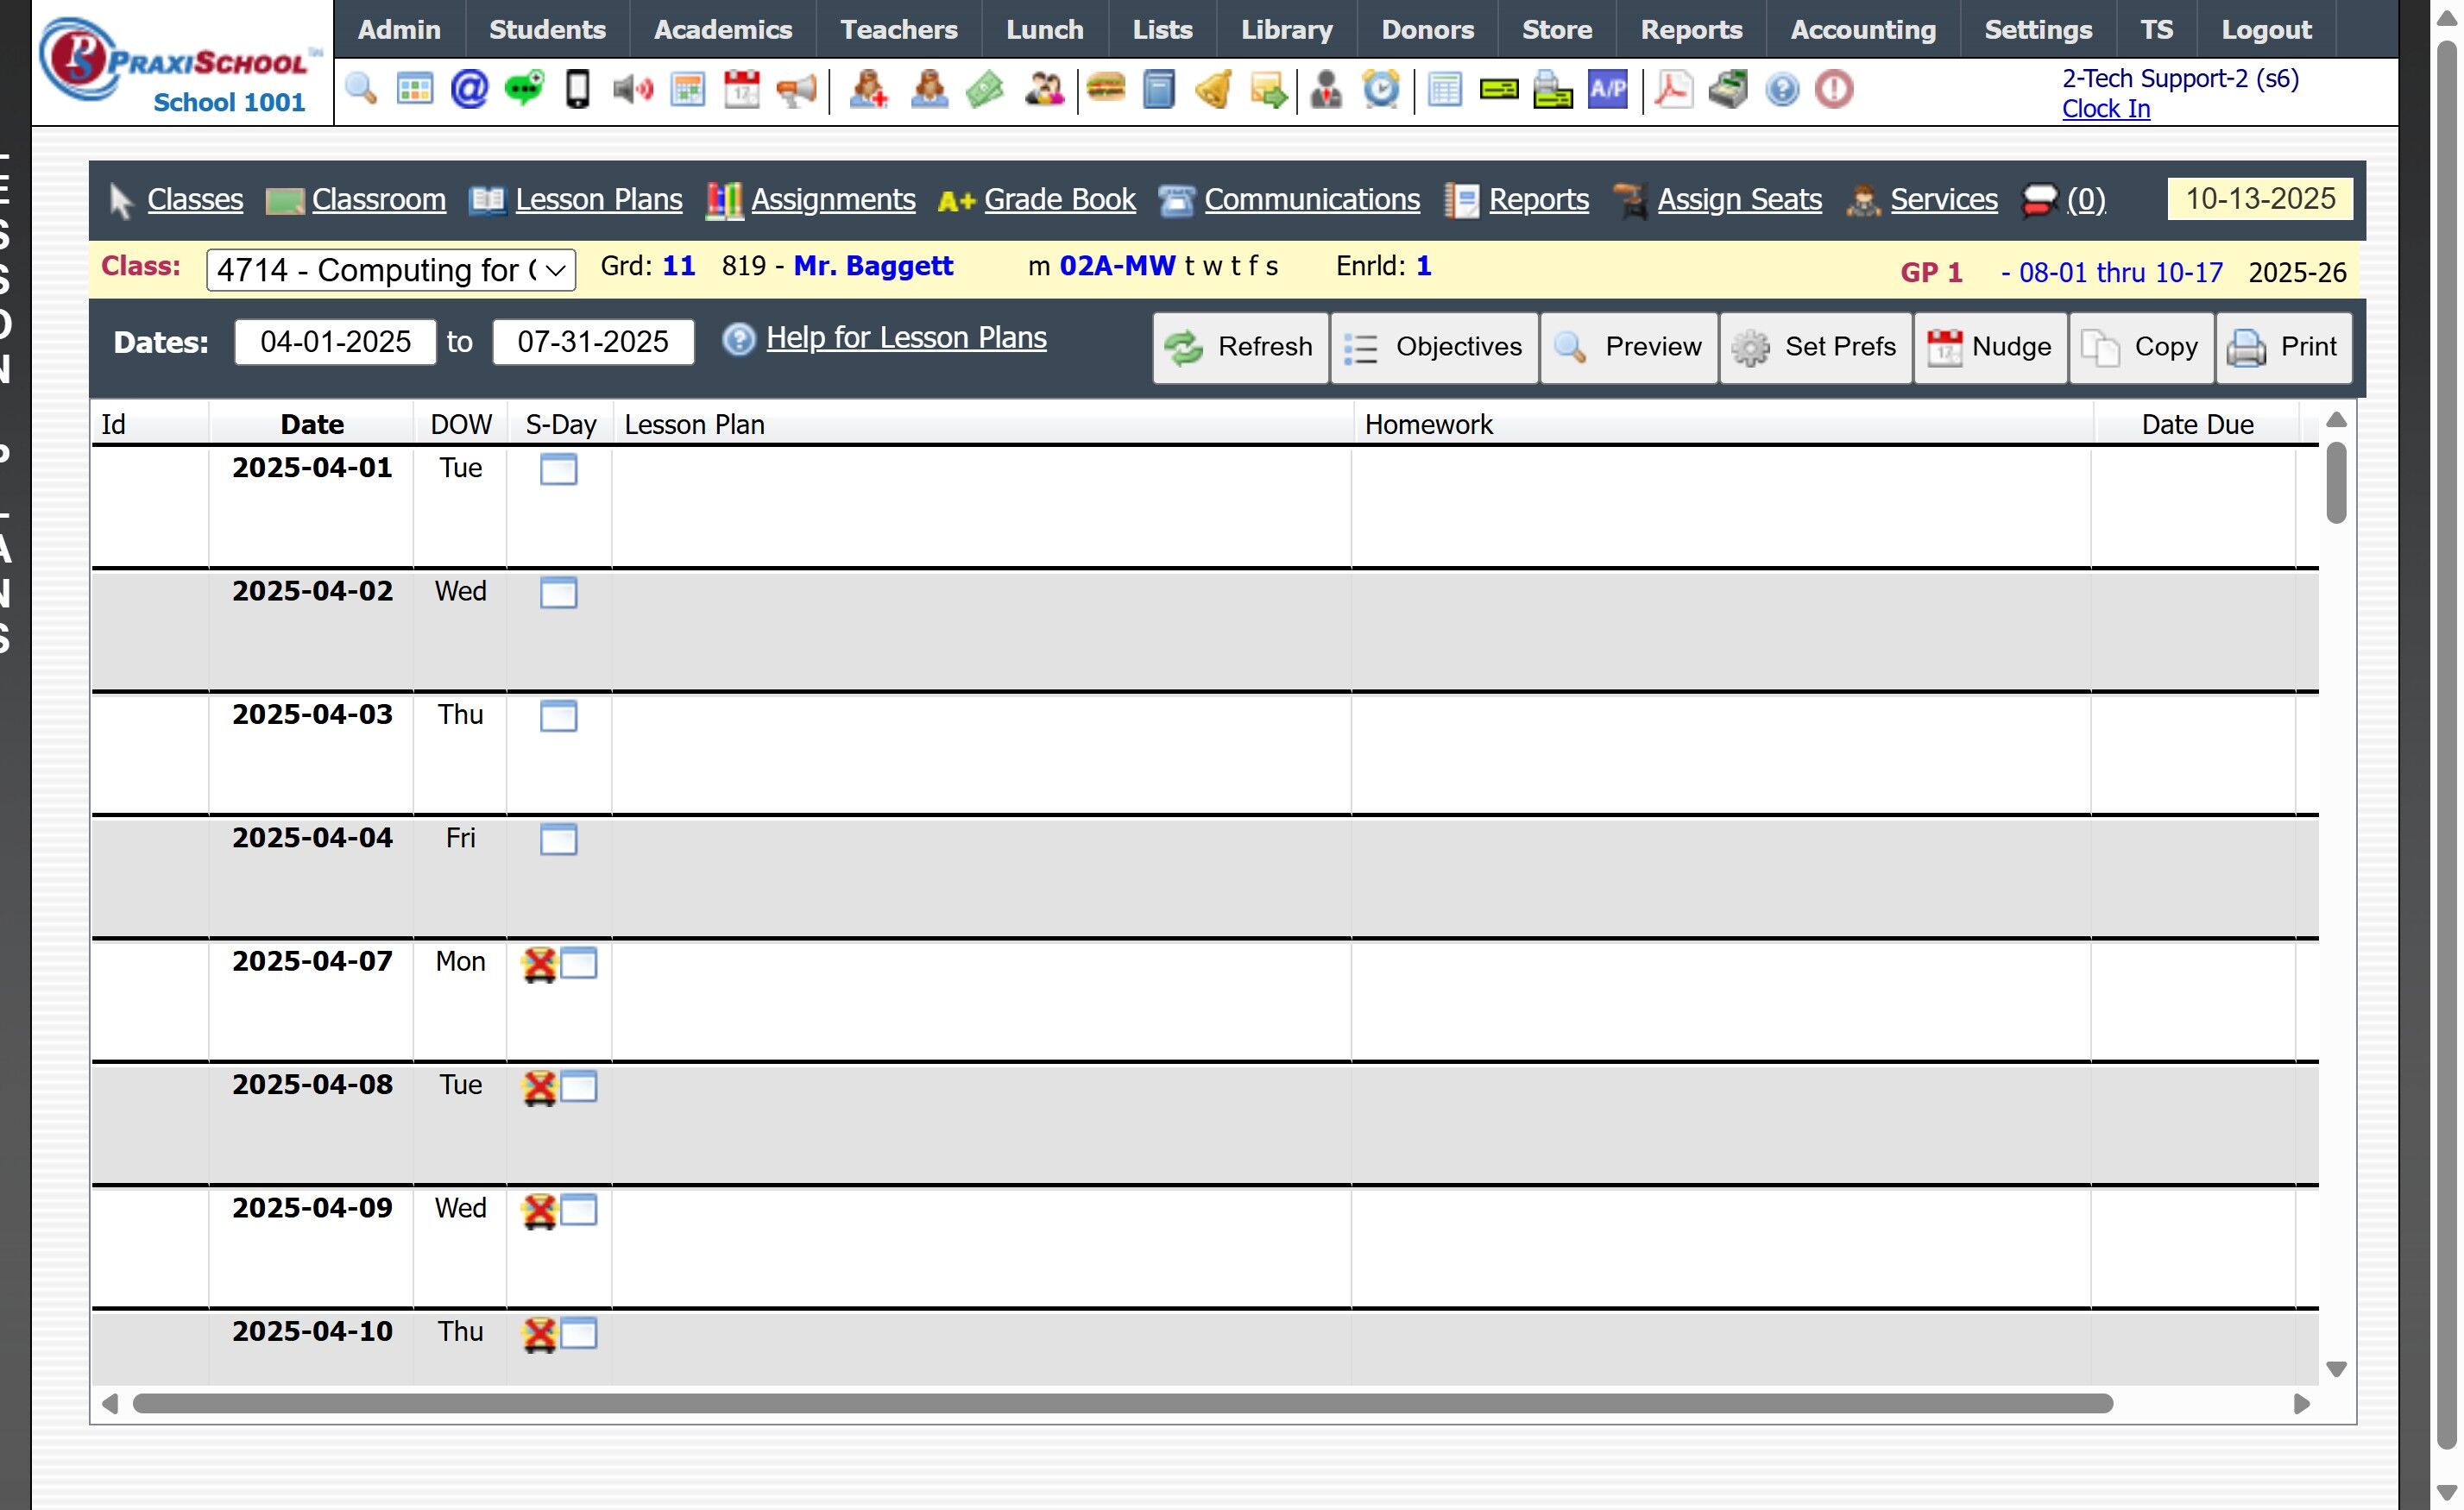The image size is (2464, 1510).
Task: Open the A/P accounts payable icon
Action: (1607, 90)
